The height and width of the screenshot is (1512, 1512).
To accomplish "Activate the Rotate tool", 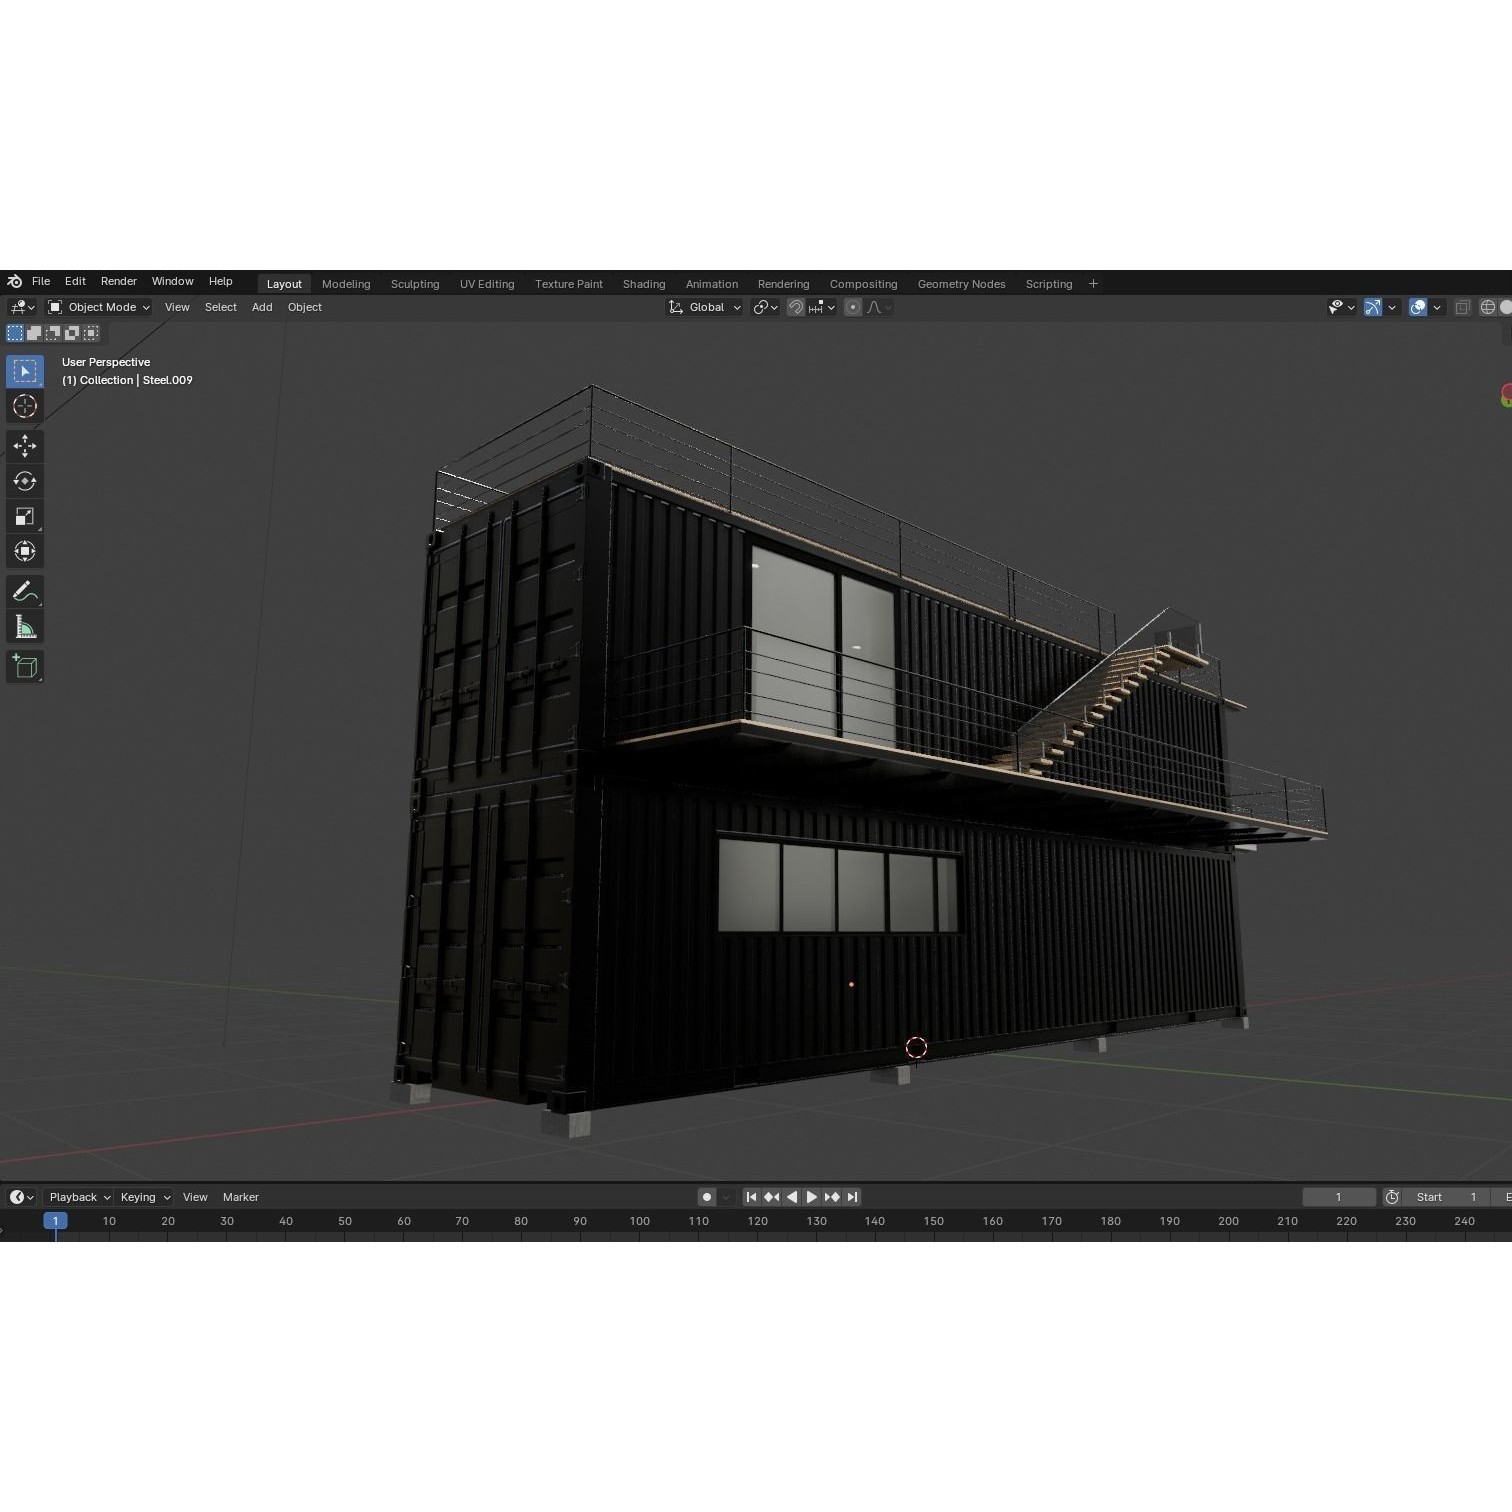I will 25,481.
